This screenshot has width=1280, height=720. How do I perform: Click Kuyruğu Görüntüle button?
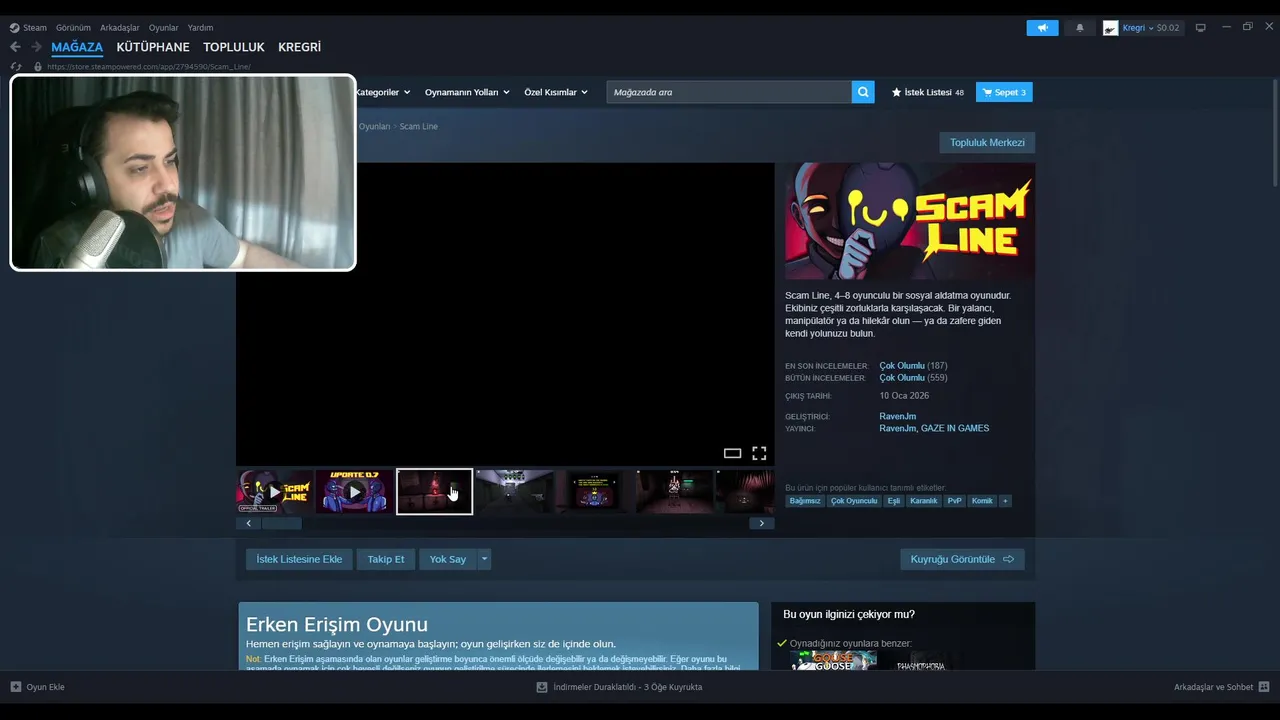pyautogui.click(x=962, y=559)
